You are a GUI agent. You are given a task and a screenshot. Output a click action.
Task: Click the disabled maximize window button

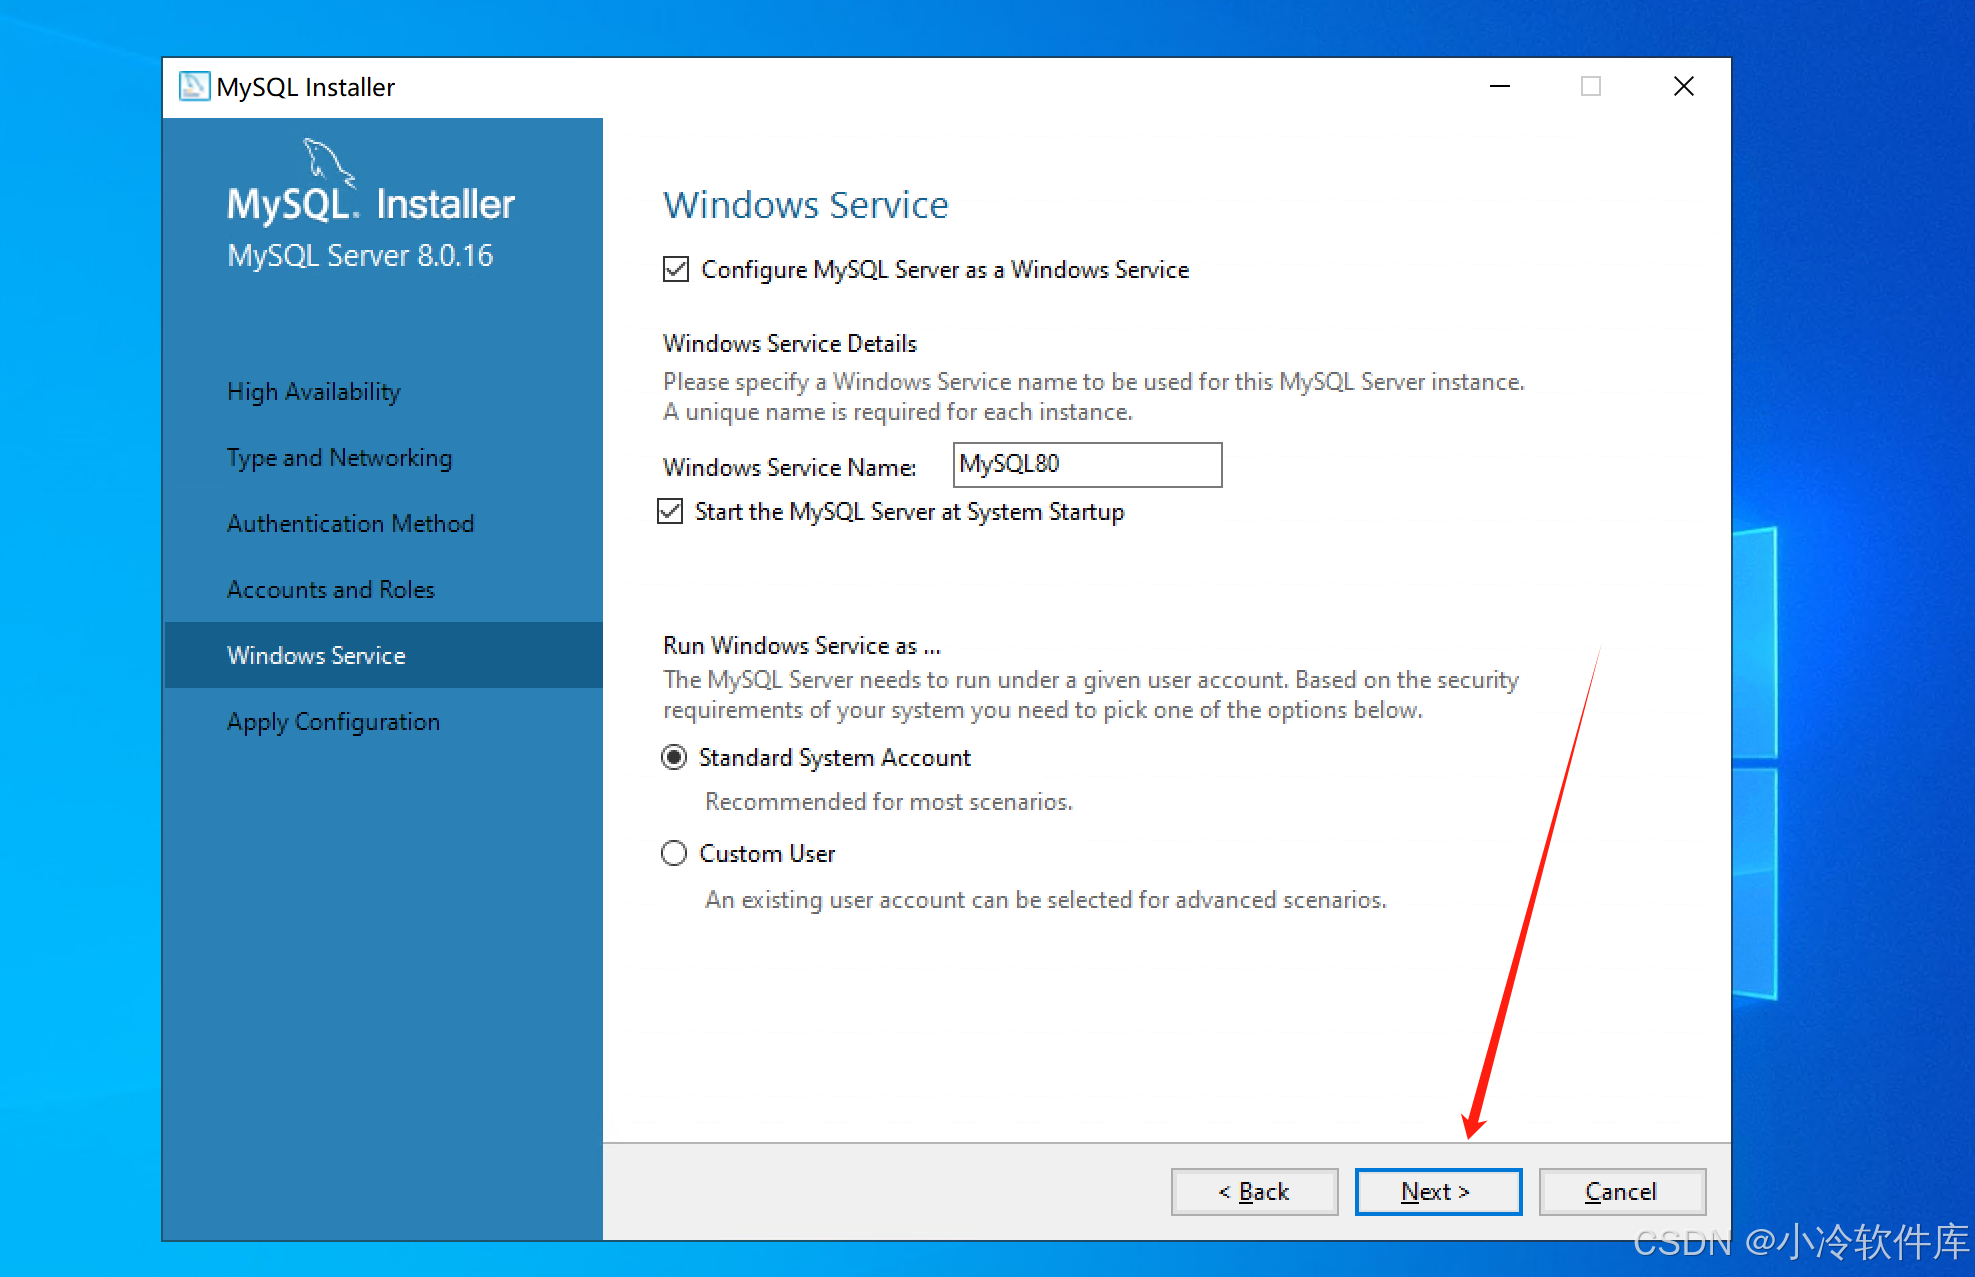(x=1590, y=87)
